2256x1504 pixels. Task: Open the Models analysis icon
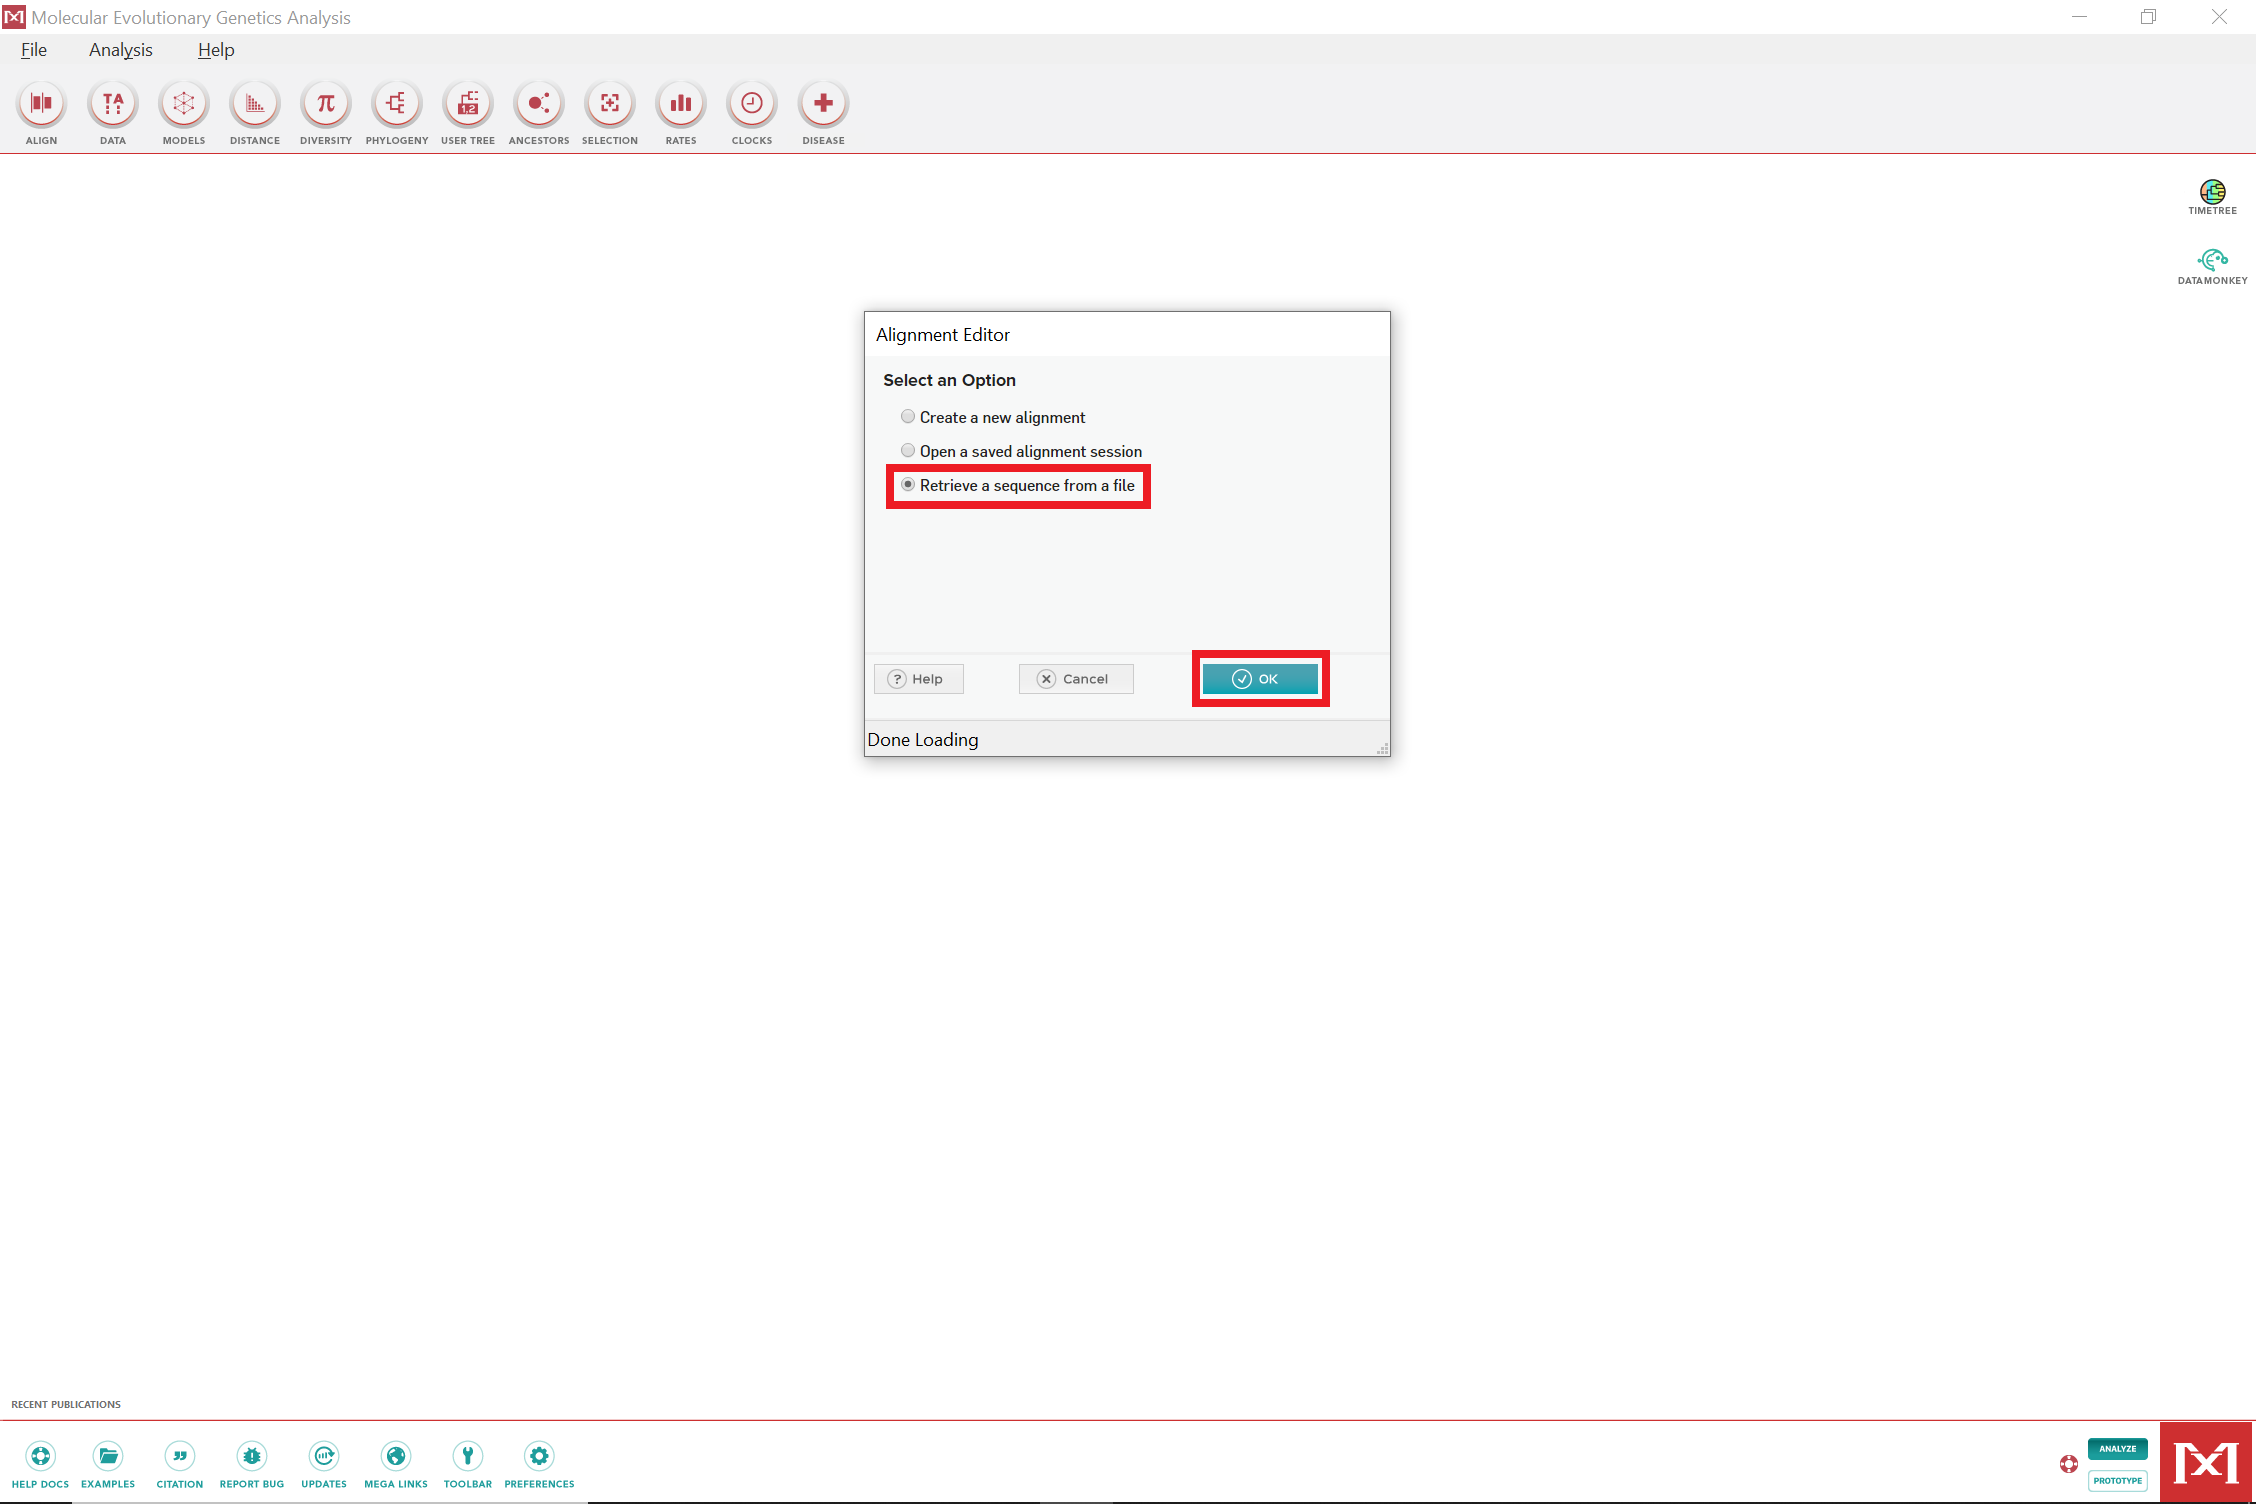click(x=184, y=104)
